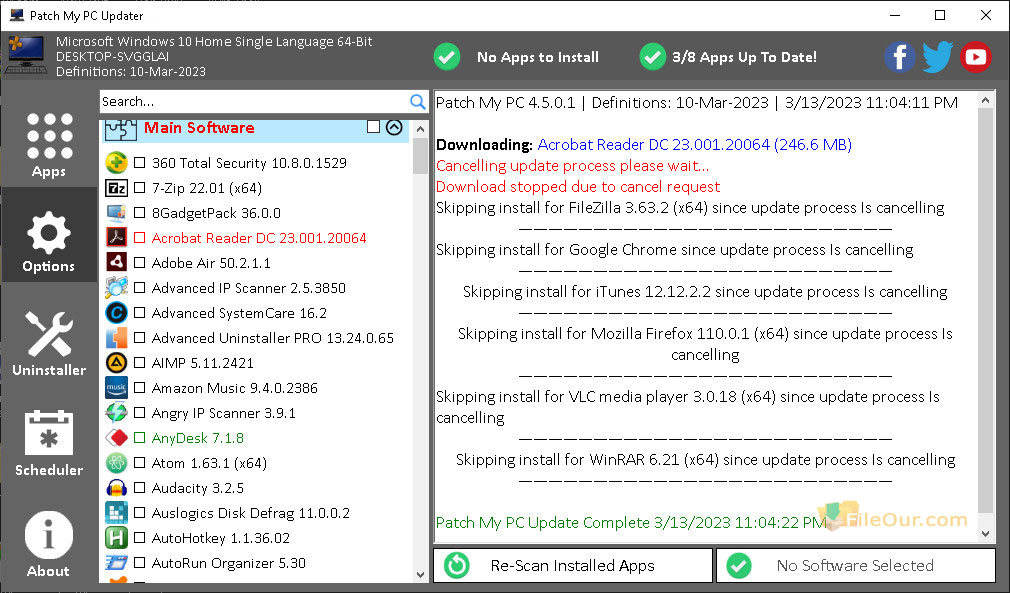1010x593 pixels.
Task: Click the AutoHotkey app icon
Action: click(x=116, y=538)
